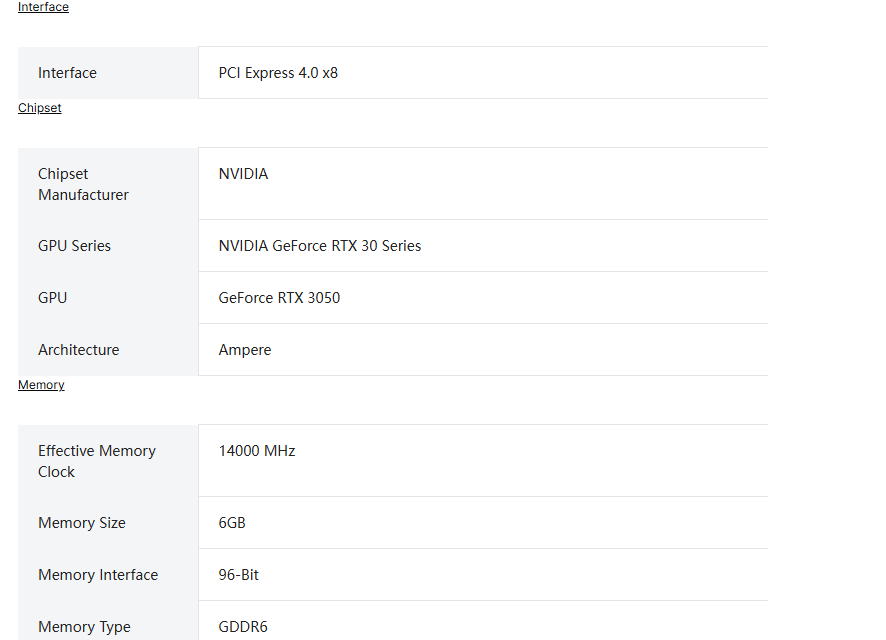Select NVIDIA GeForce RTX 30 Series value

(320, 246)
